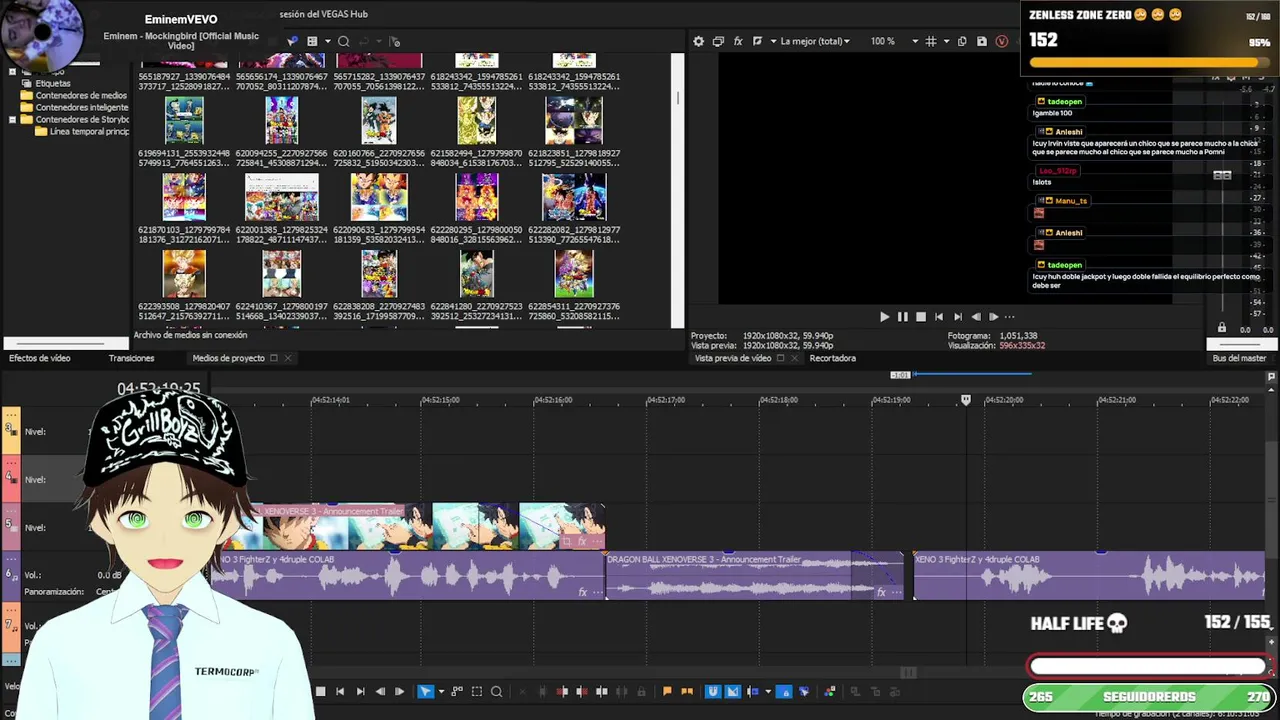This screenshot has width=1280, height=720.
Task: Pause the video preview
Action: click(x=902, y=317)
